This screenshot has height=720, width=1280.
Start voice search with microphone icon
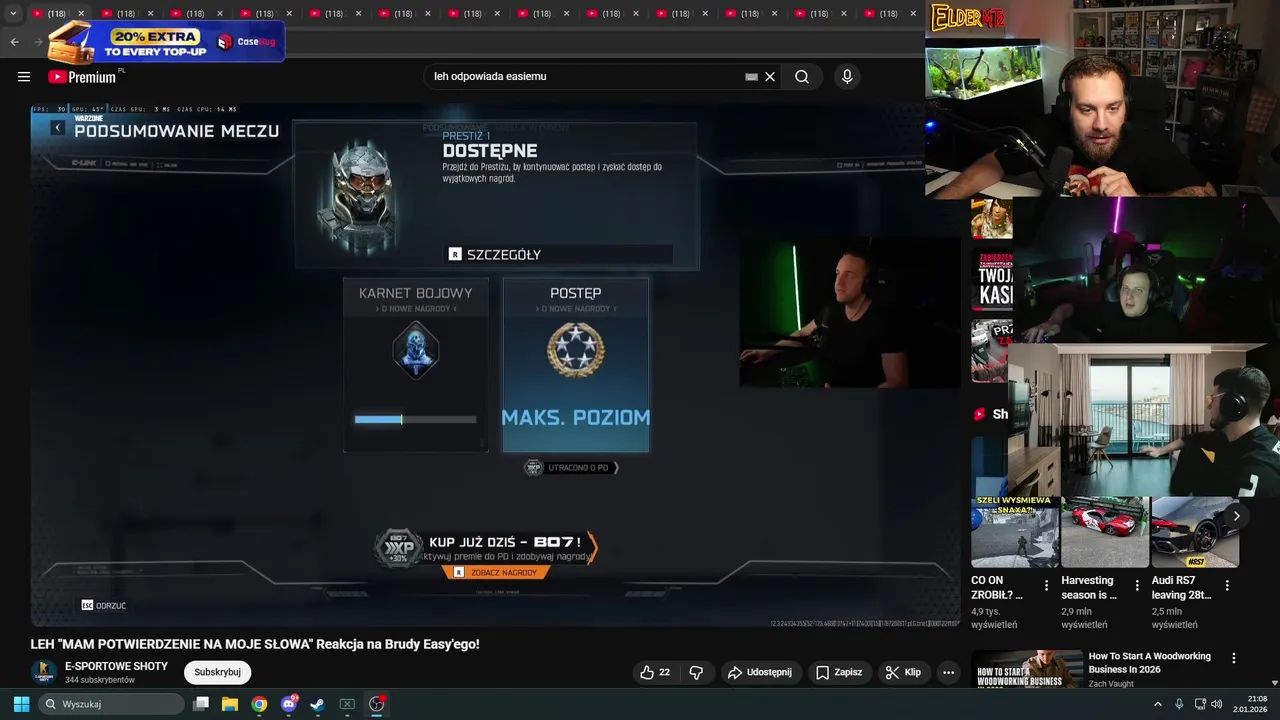pyautogui.click(x=847, y=77)
